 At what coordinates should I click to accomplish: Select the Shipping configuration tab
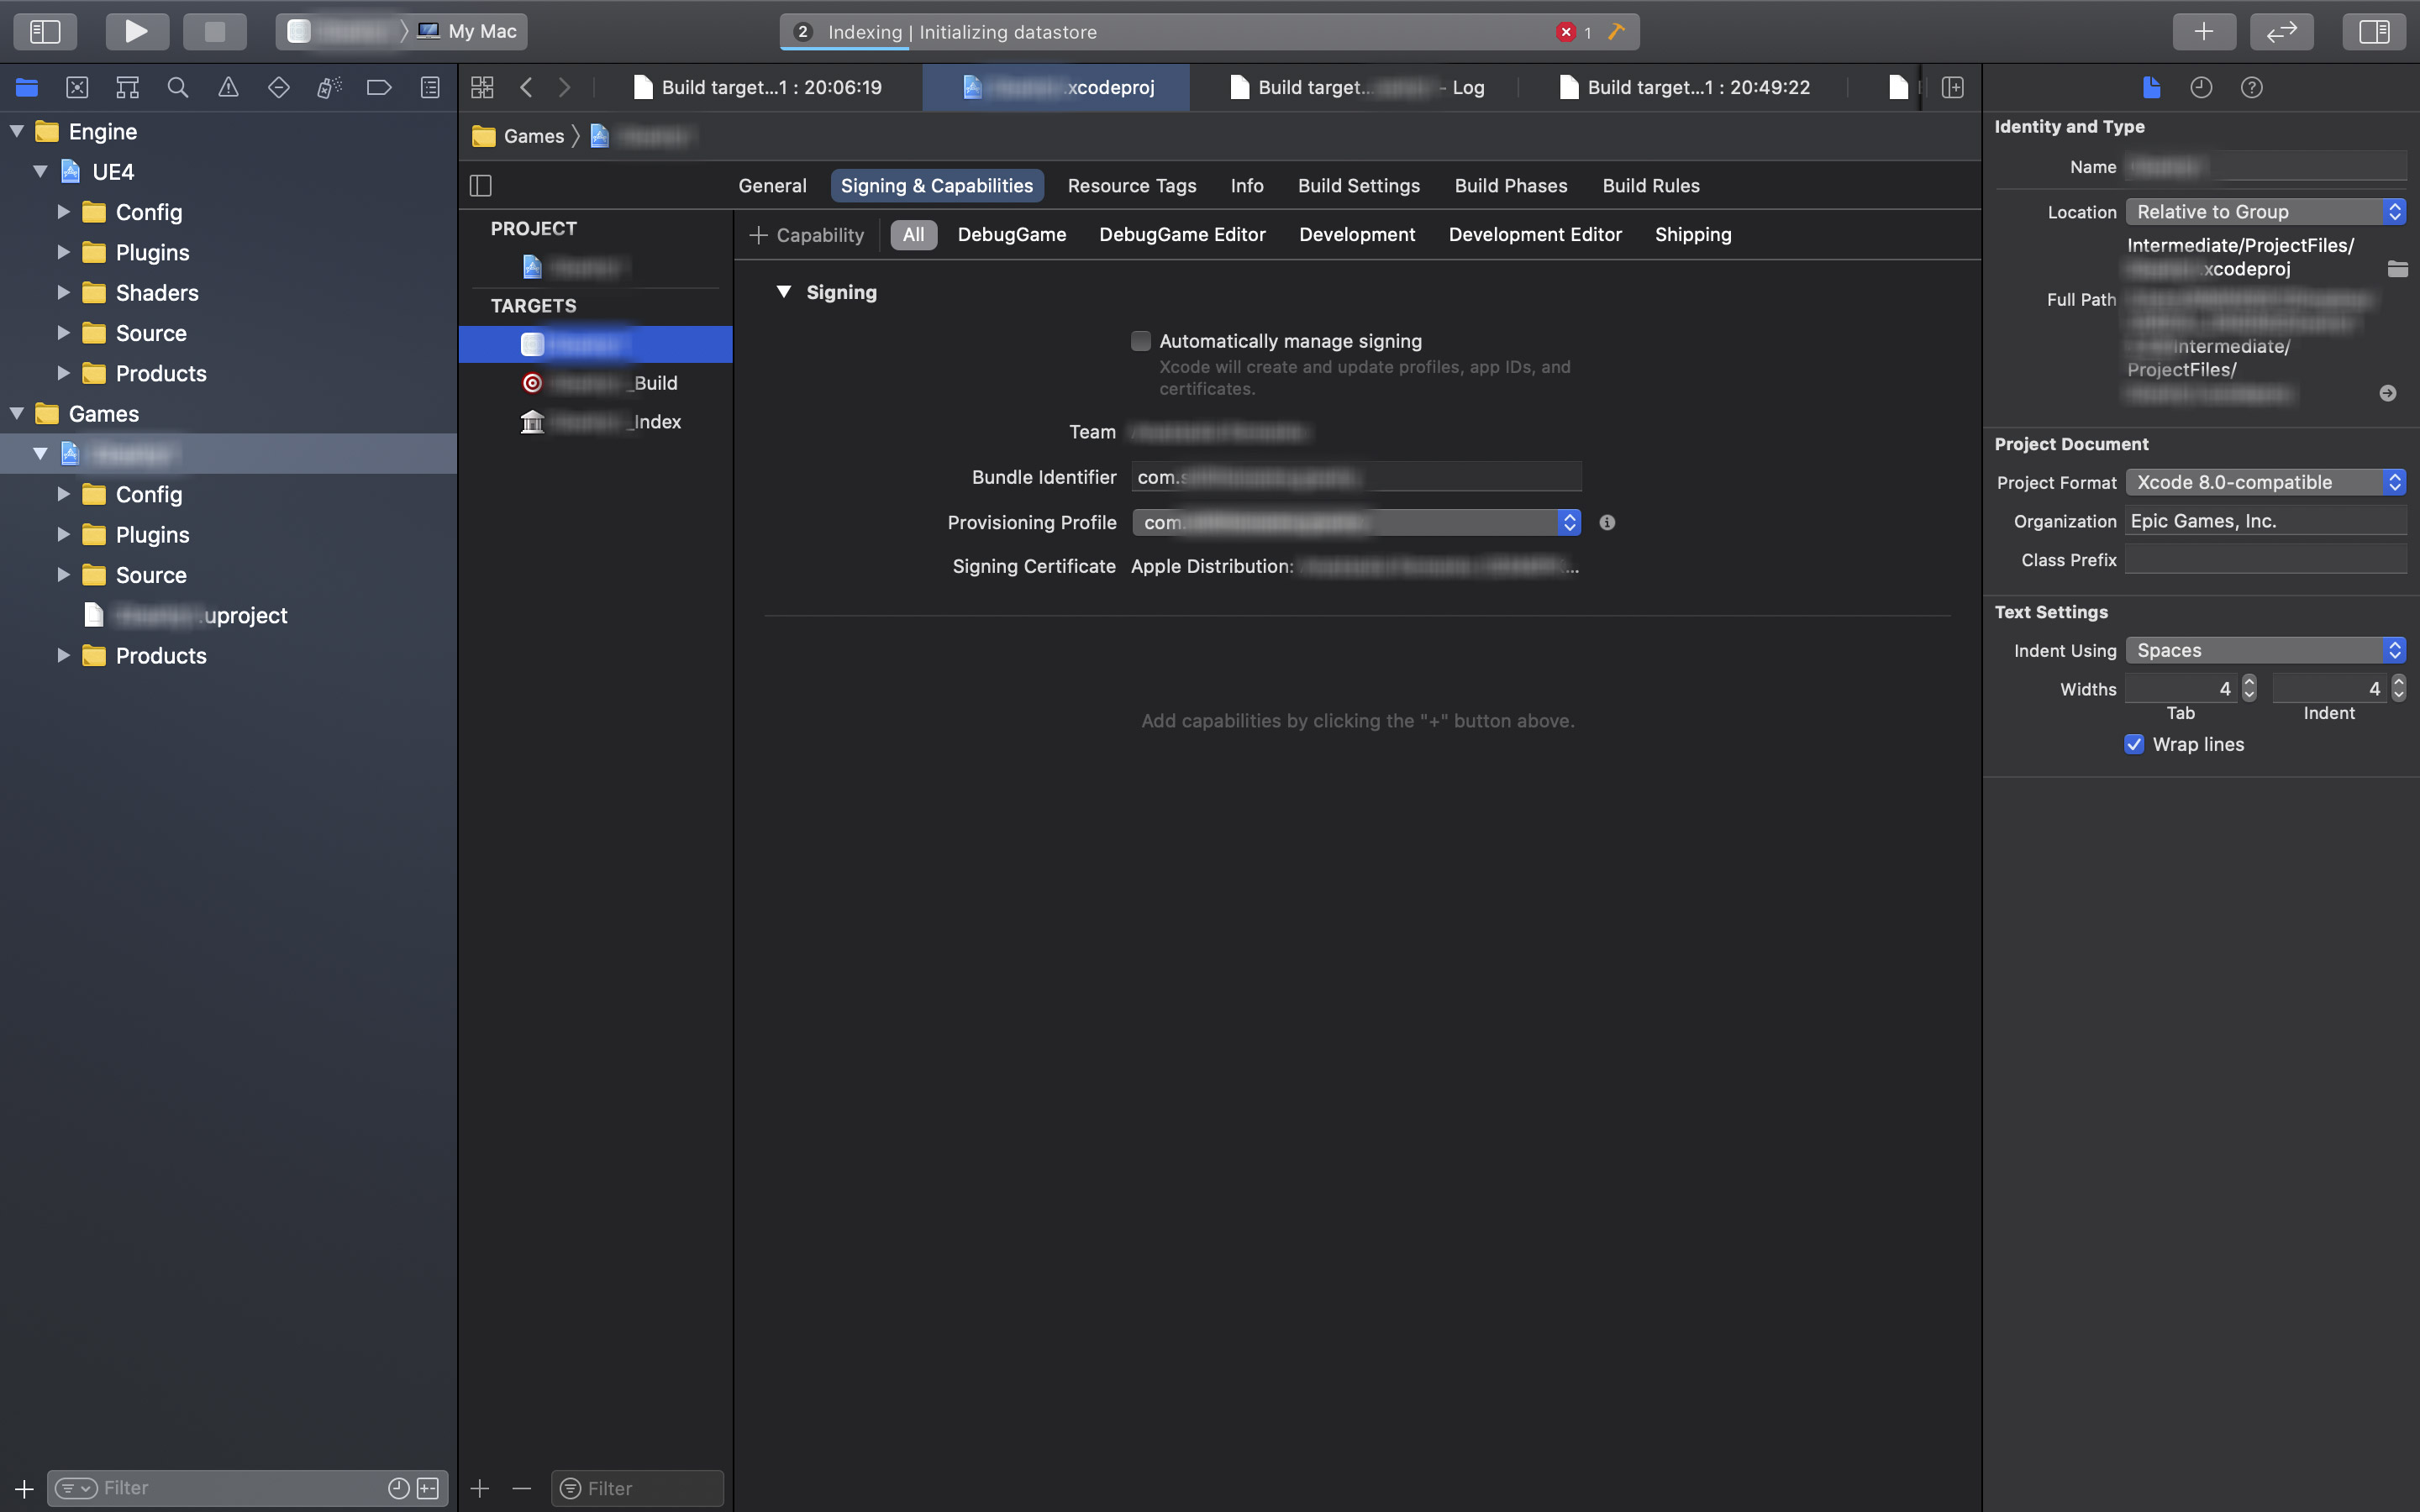click(1692, 235)
